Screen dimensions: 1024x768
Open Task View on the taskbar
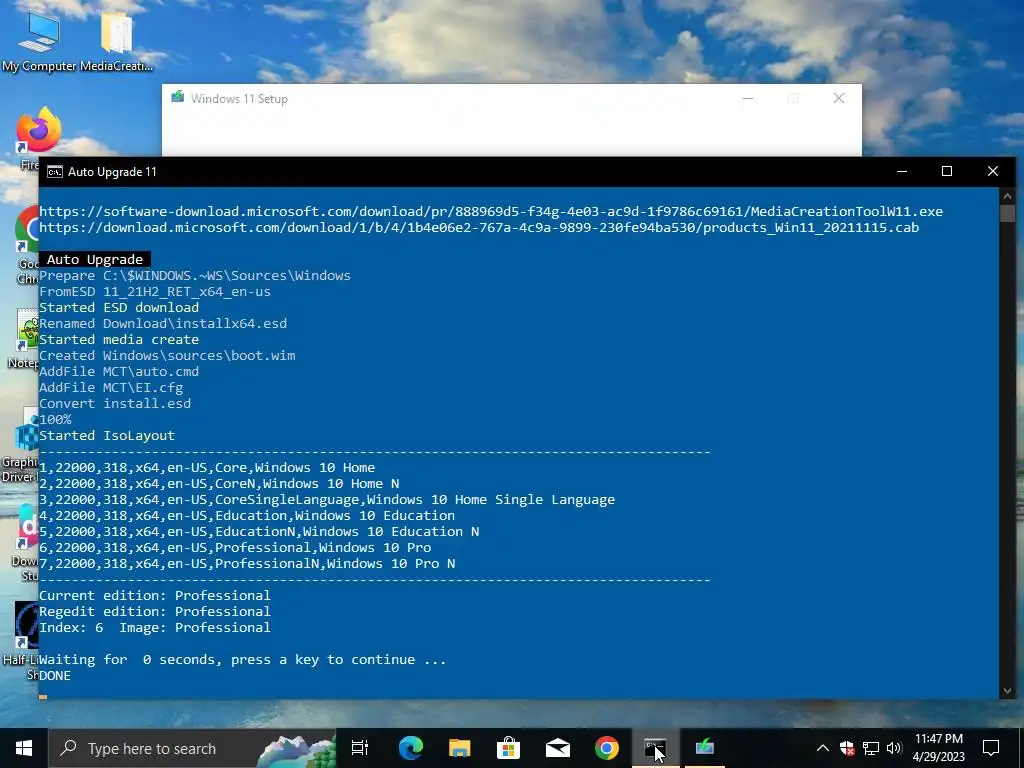360,748
